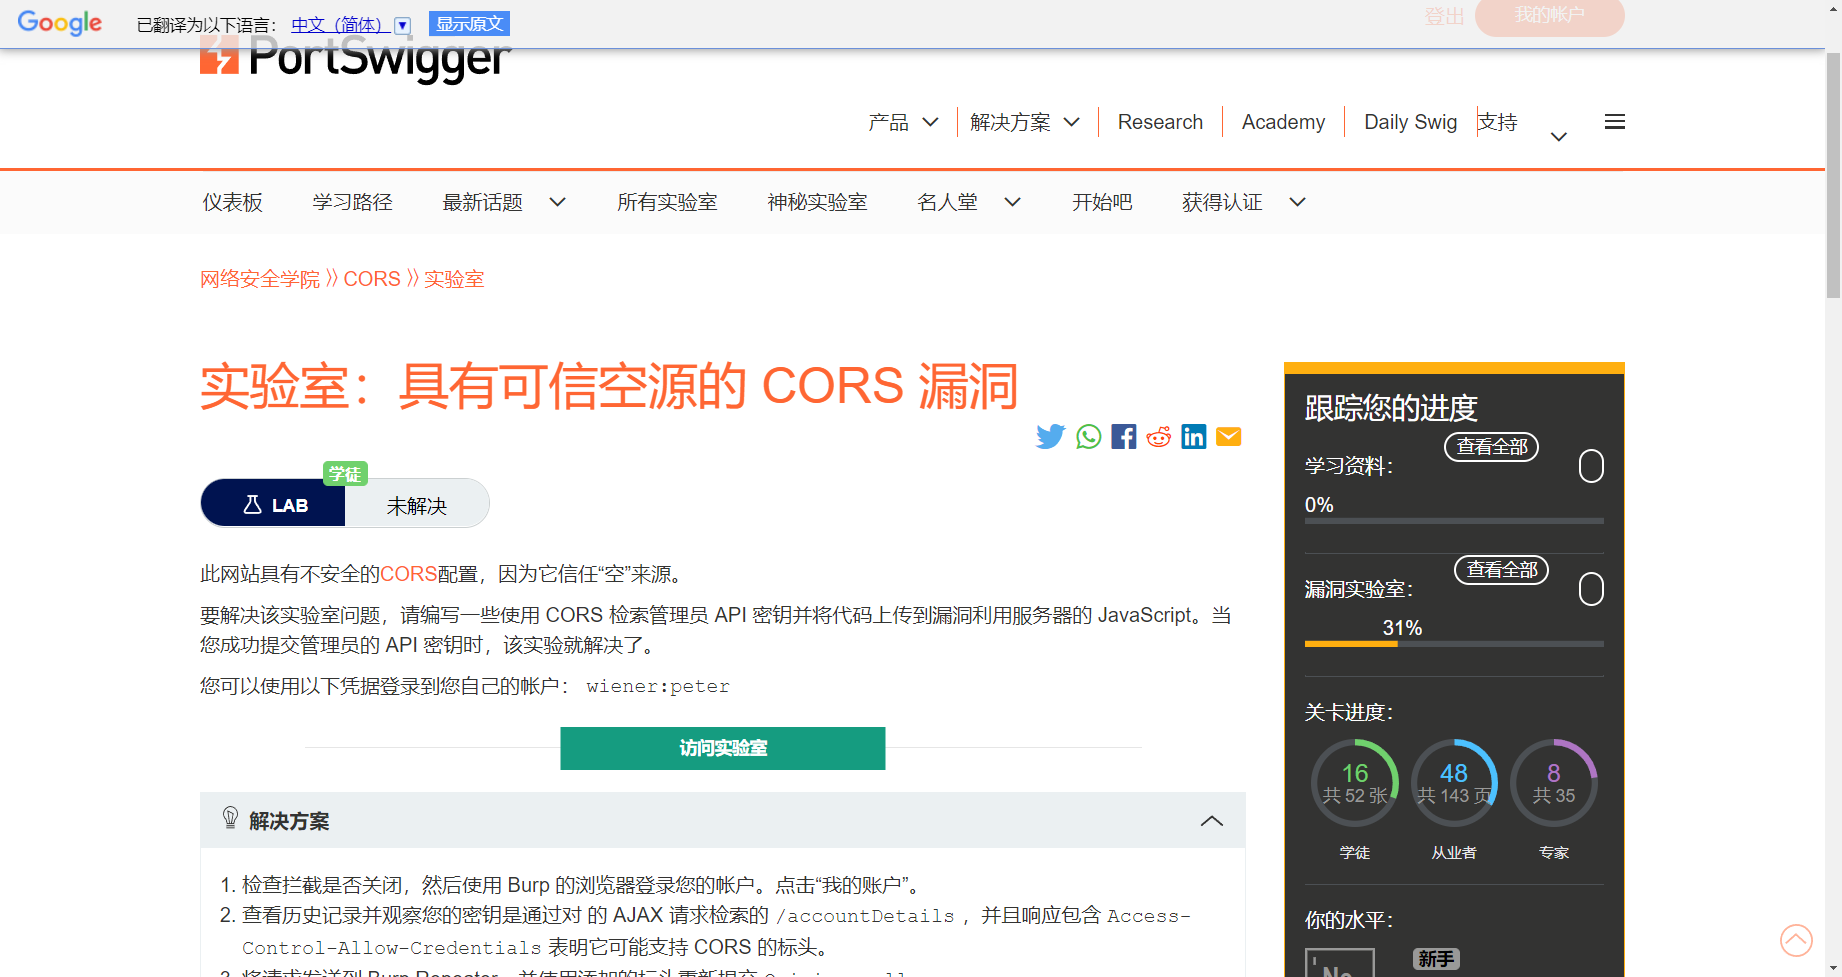The width and height of the screenshot is (1842, 977).
Task: Click the 漏洞实验室 31% progress bar
Action: tap(1454, 644)
